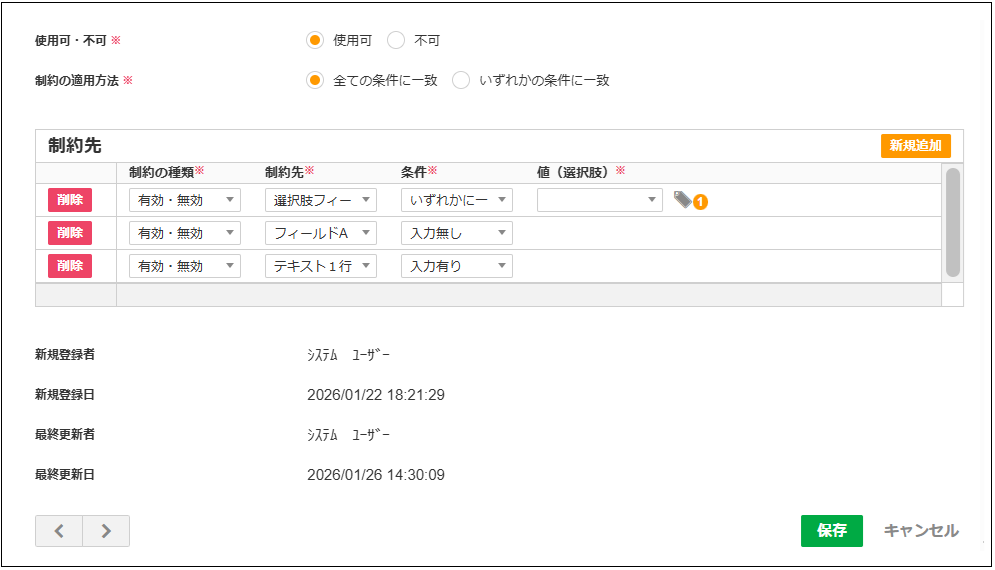
Task: Select the 使用可 radio button
Action: 315,41
